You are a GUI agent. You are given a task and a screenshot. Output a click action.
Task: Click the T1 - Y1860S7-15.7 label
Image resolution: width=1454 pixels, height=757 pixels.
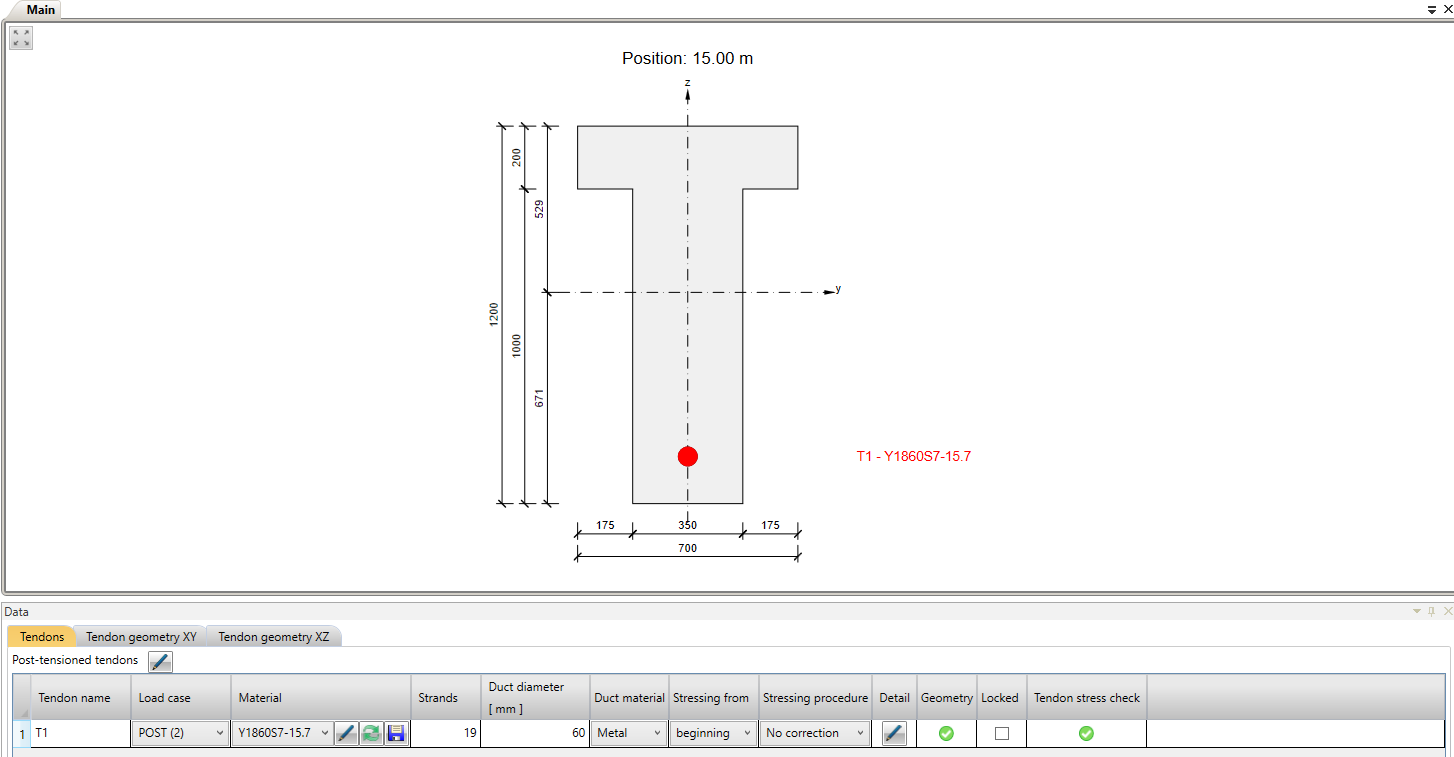[x=913, y=456]
